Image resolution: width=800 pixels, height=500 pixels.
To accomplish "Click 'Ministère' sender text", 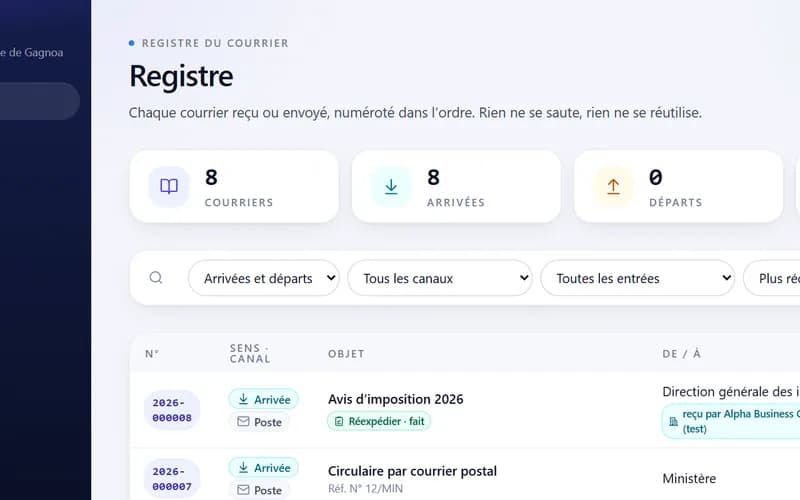I will pyautogui.click(x=689, y=479).
